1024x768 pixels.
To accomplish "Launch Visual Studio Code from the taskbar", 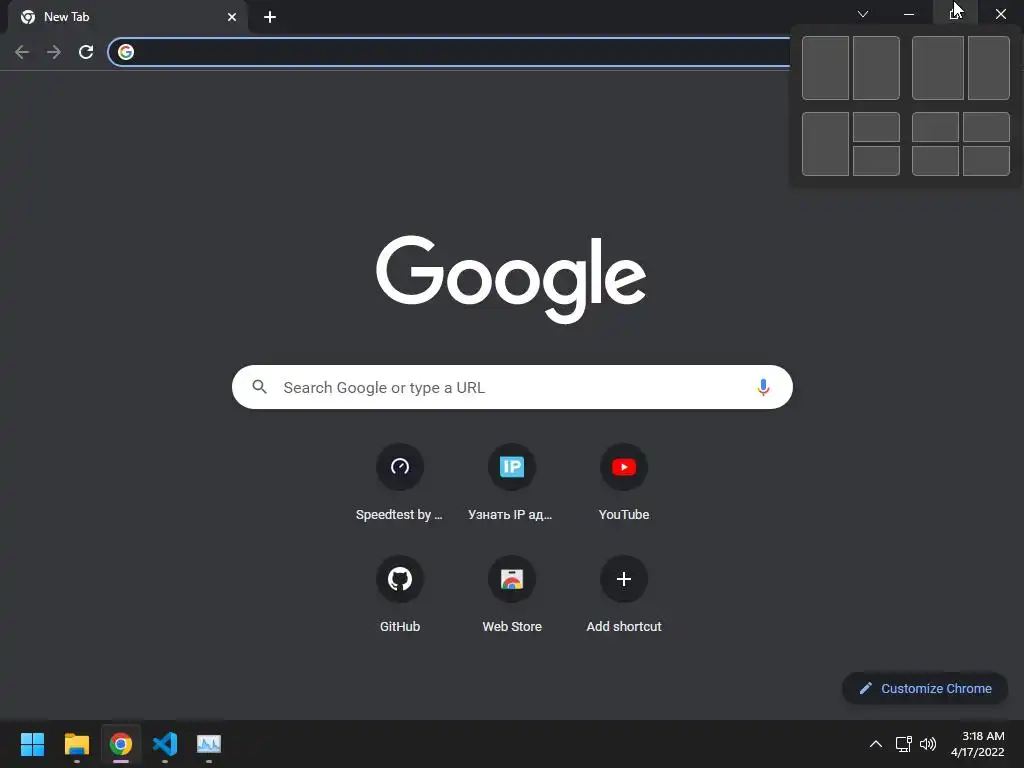I will click(165, 744).
